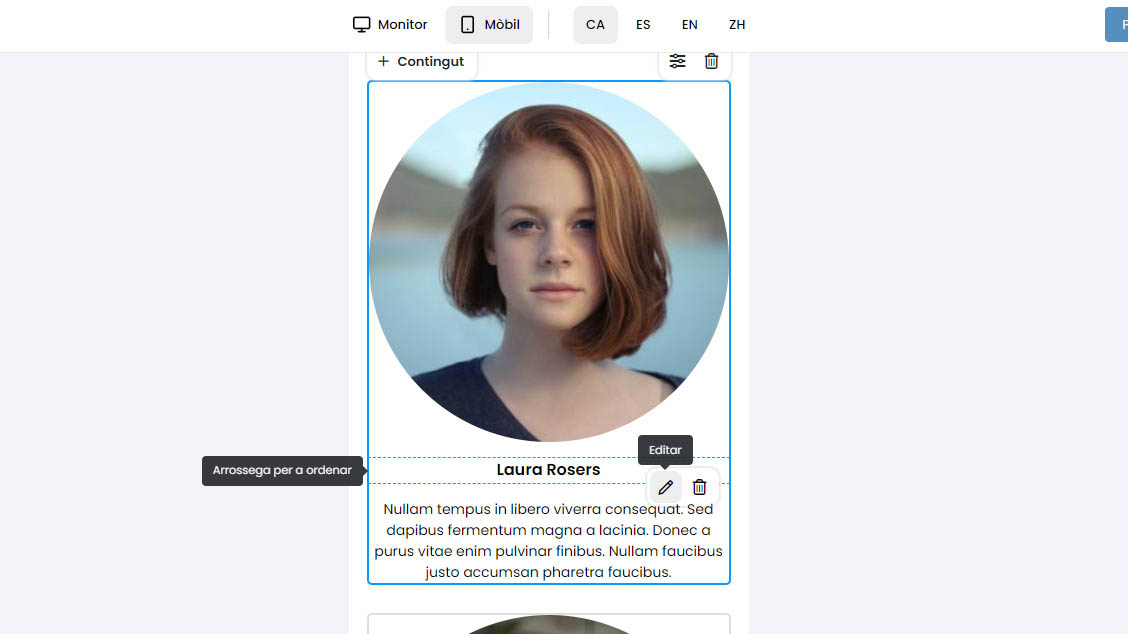Add a new Contingut block
This screenshot has height=634, width=1128.
tap(422, 62)
